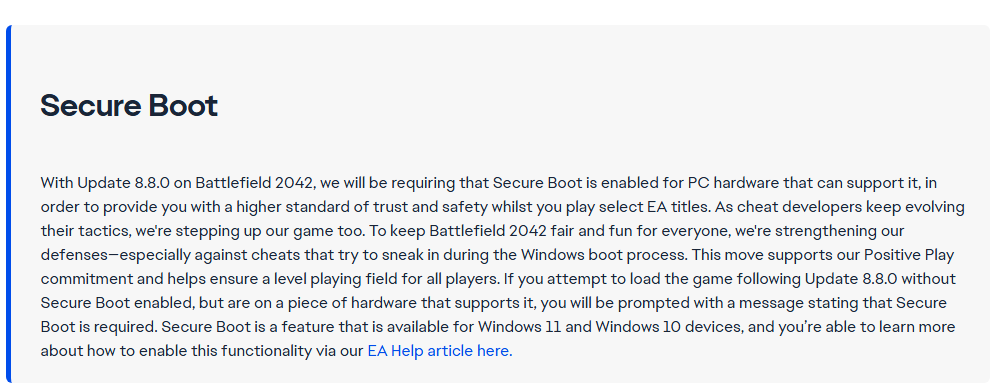Click the Secure Boot heading

click(x=129, y=106)
